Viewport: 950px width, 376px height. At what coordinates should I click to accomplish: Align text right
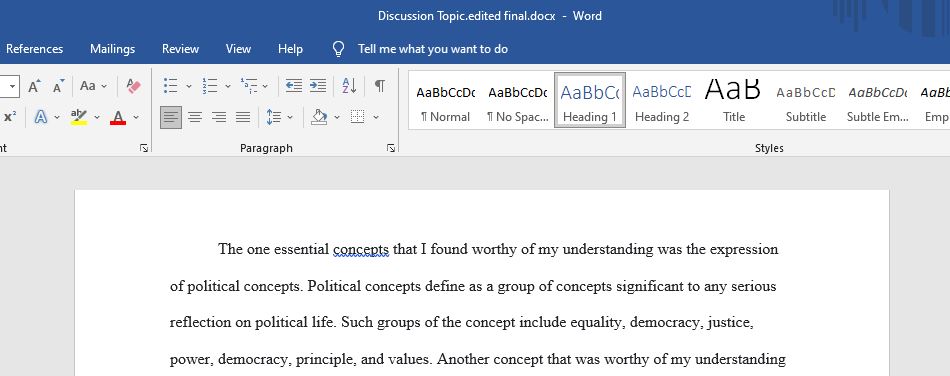coord(219,117)
